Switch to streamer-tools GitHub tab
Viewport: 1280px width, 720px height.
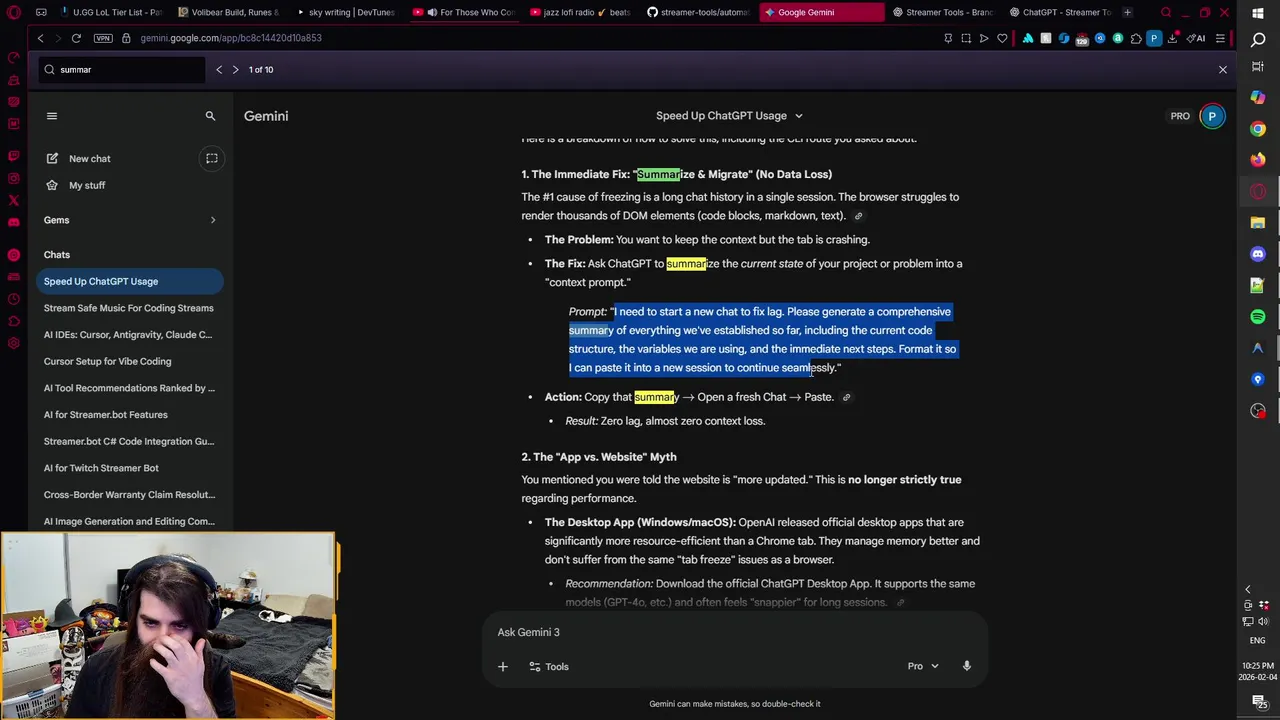point(698,12)
